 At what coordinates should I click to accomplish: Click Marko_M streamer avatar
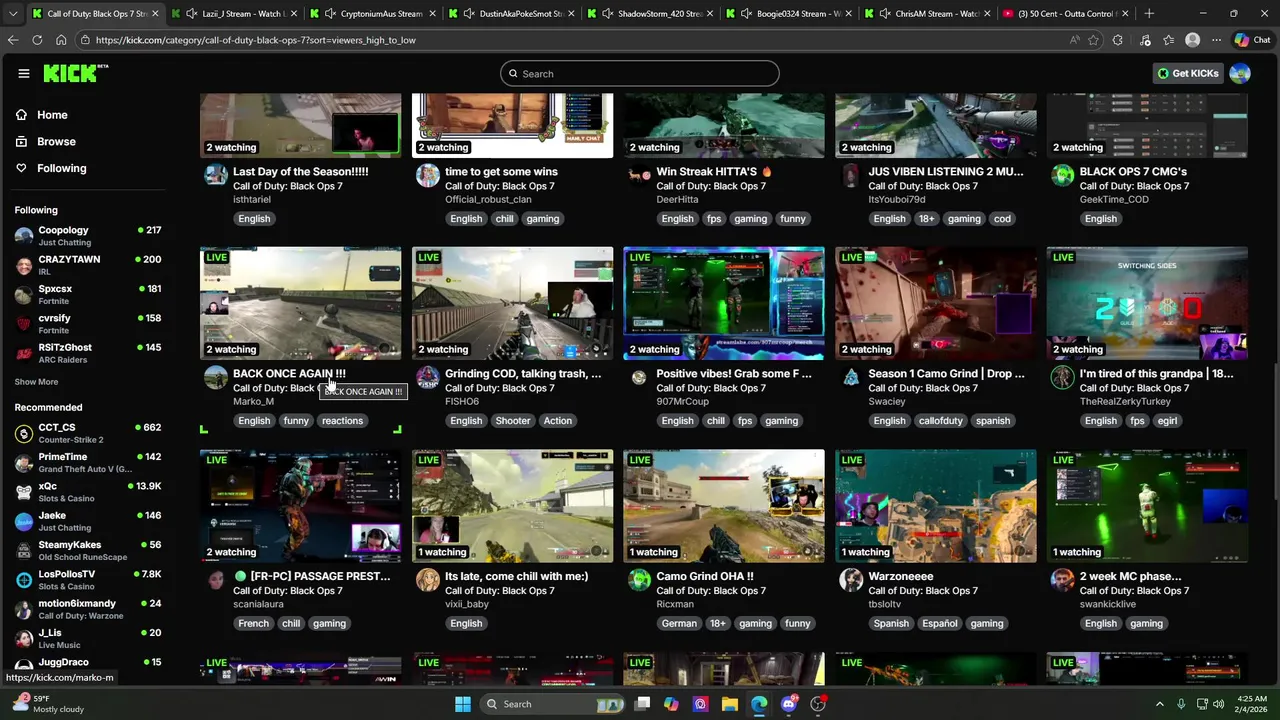(216, 377)
